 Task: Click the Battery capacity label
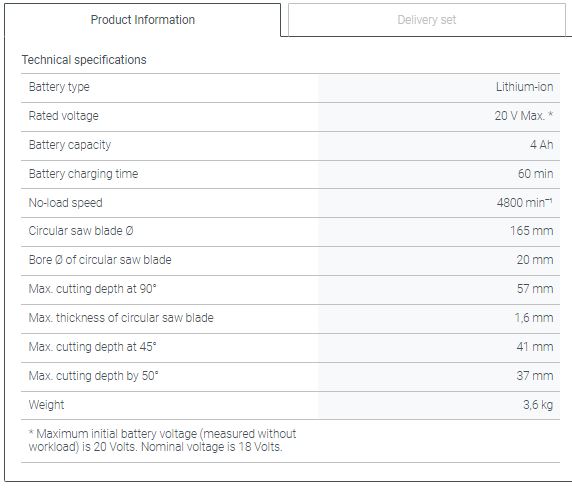(x=70, y=145)
